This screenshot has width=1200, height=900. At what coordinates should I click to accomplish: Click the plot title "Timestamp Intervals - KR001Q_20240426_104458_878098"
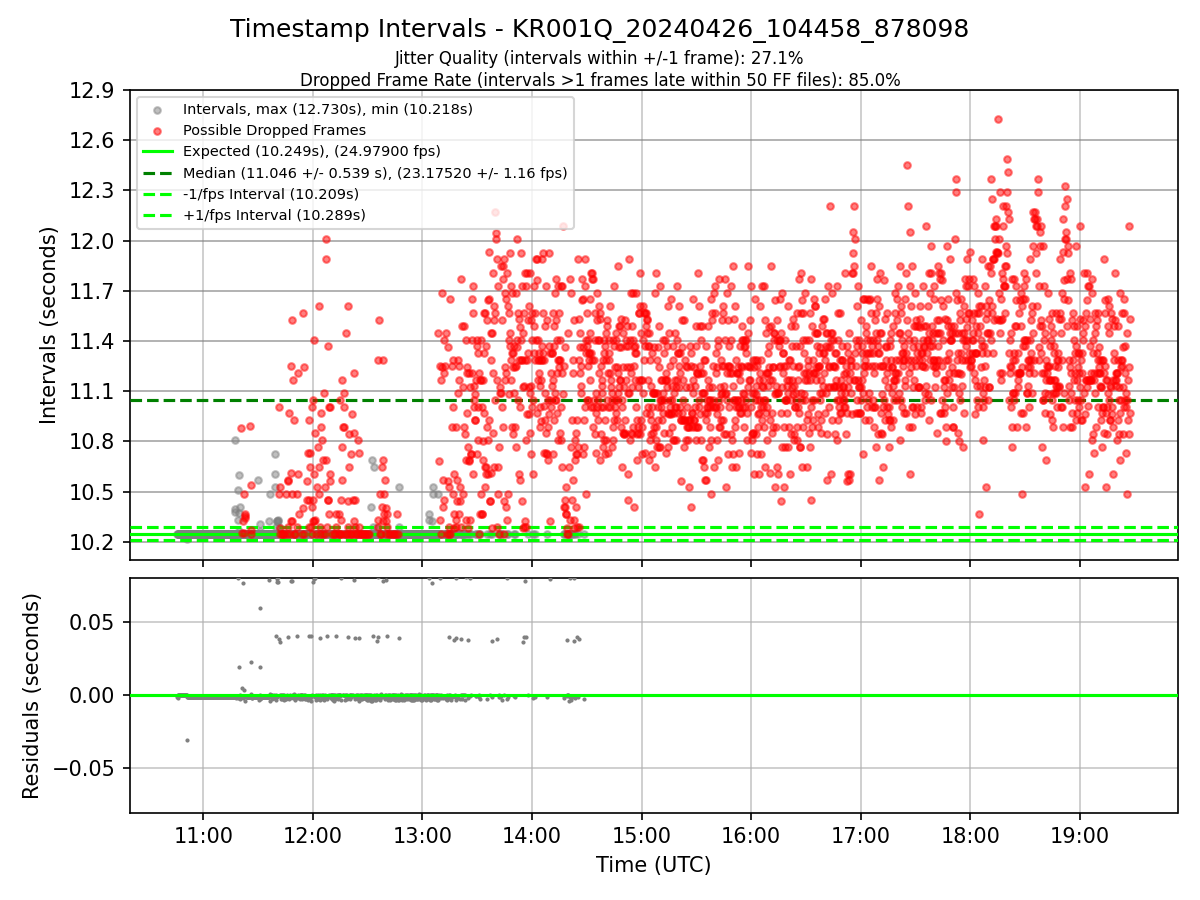pyautogui.click(x=599, y=29)
